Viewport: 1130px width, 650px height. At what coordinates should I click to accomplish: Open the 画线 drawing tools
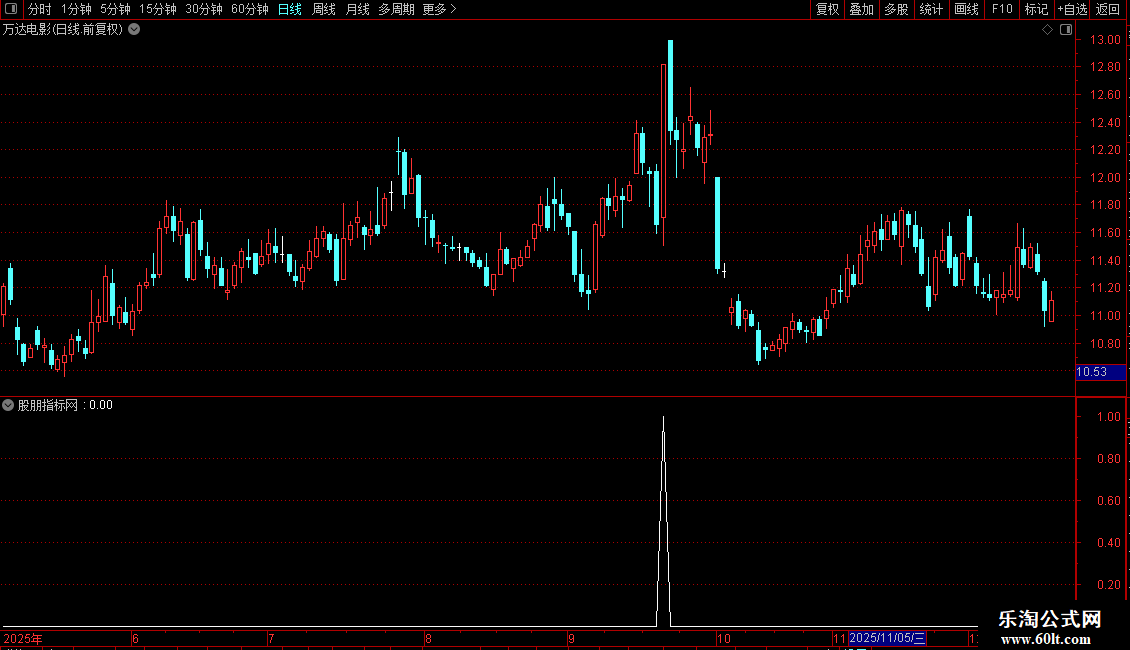coord(966,9)
